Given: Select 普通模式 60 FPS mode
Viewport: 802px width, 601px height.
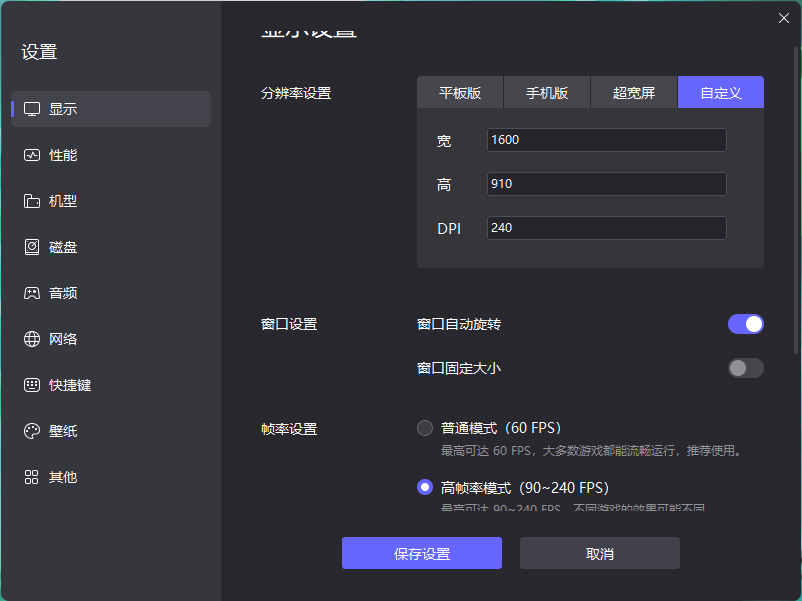Looking at the screenshot, I should [x=424, y=427].
